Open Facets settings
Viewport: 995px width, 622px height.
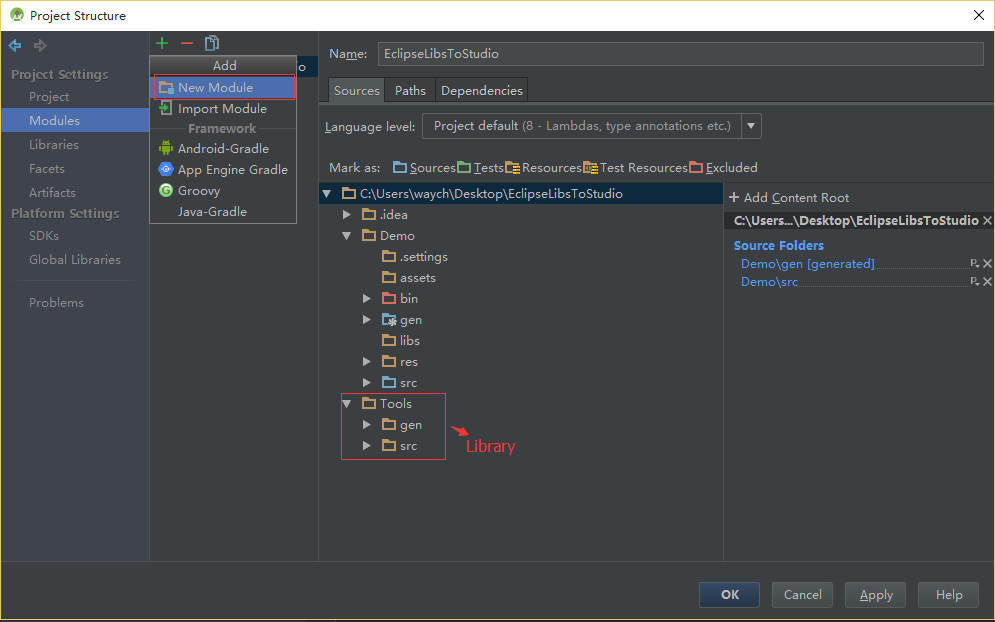coord(47,169)
